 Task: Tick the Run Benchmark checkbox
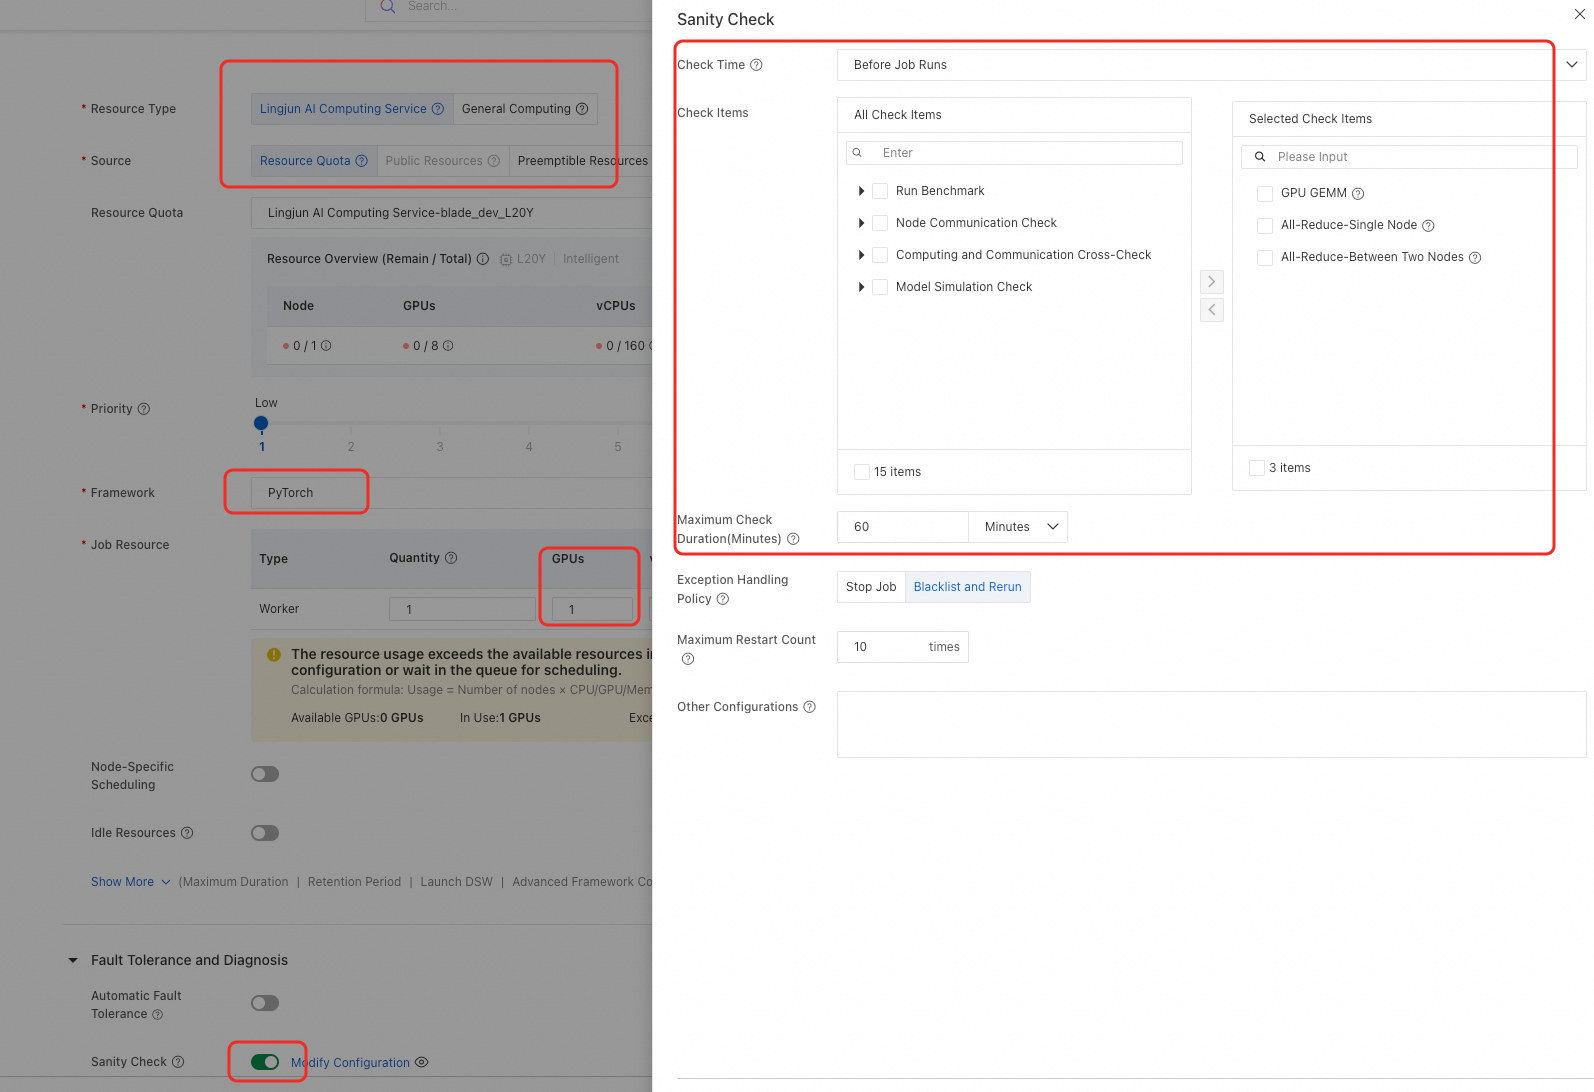[x=880, y=191]
